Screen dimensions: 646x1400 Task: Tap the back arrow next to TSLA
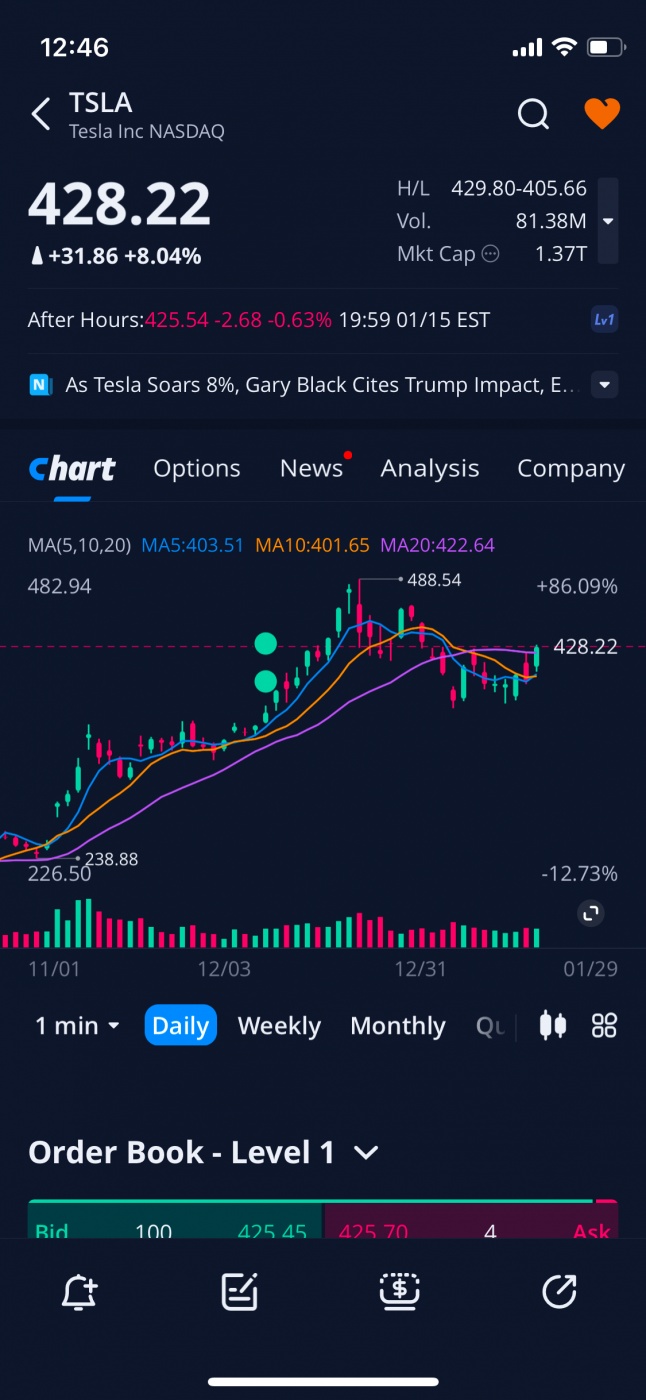[41, 114]
